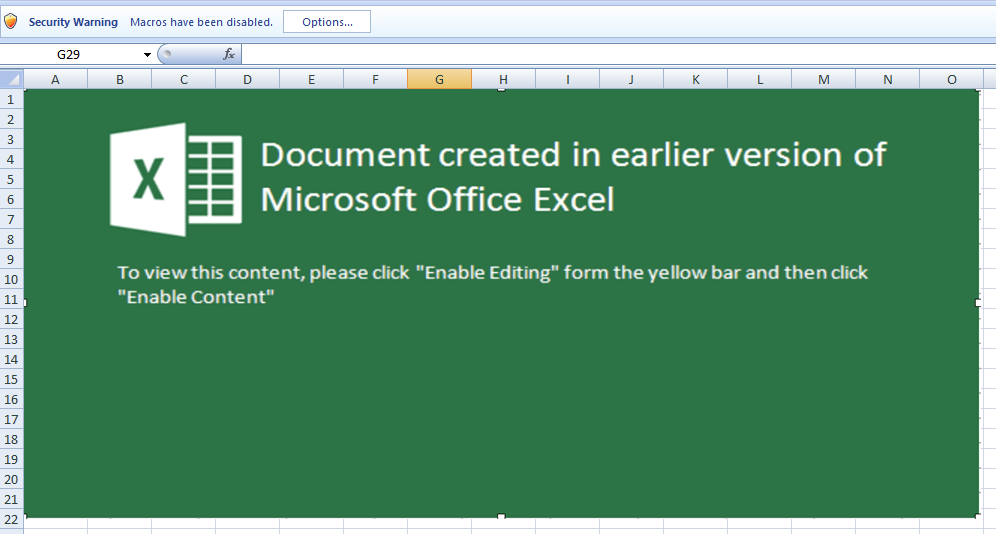Click the image's top-center resize handle
Screen dimensions: 996x534
pyautogui.click(x=501, y=90)
